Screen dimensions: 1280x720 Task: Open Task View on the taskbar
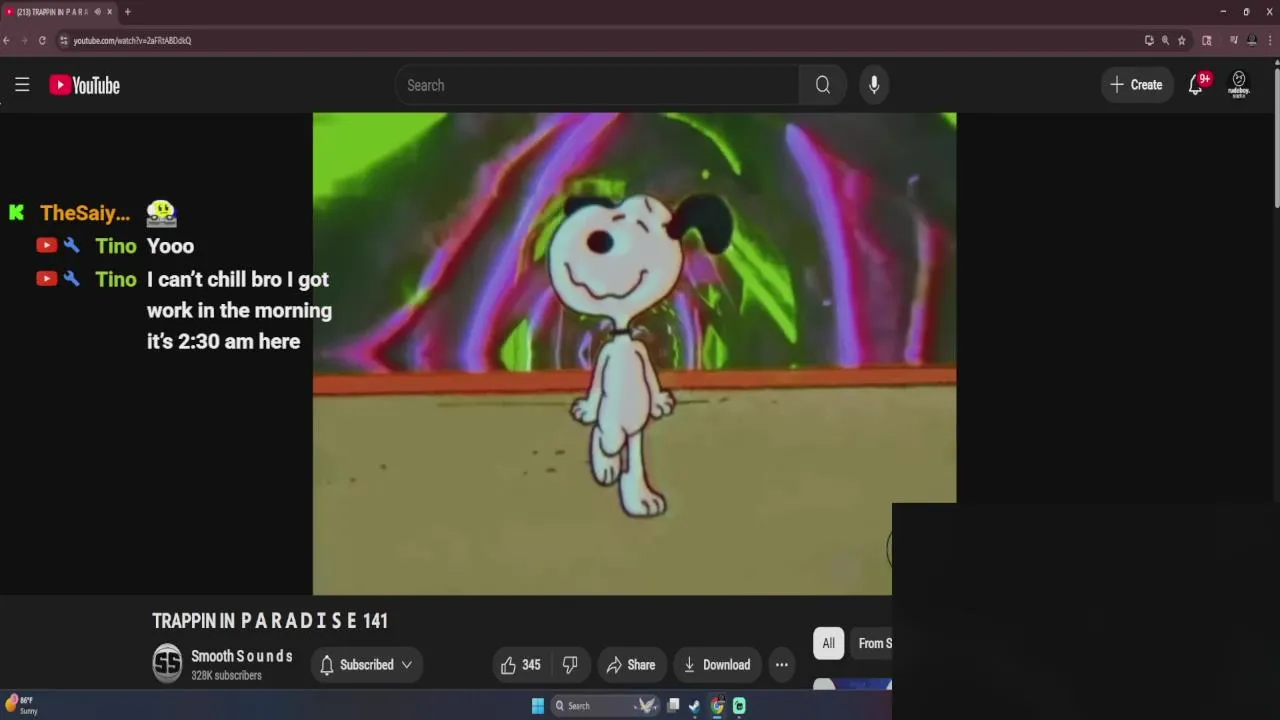673,706
